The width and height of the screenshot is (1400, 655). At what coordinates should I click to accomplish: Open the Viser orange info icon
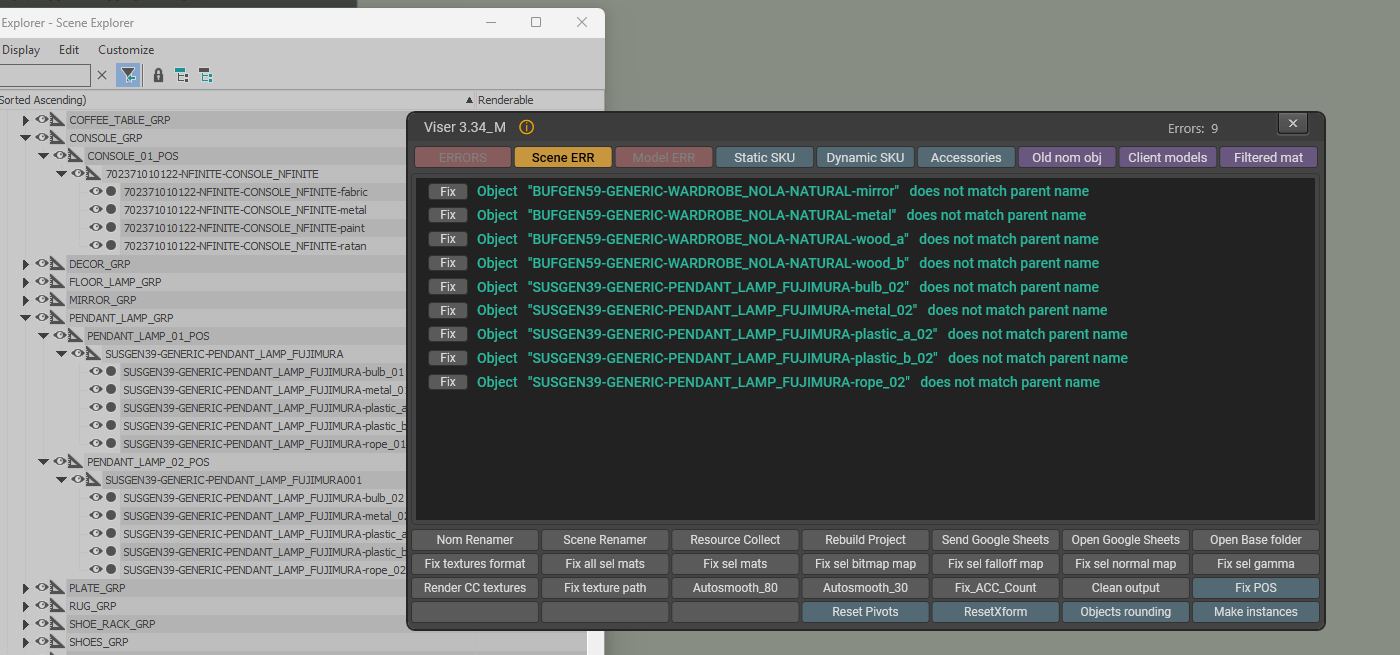(526, 127)
